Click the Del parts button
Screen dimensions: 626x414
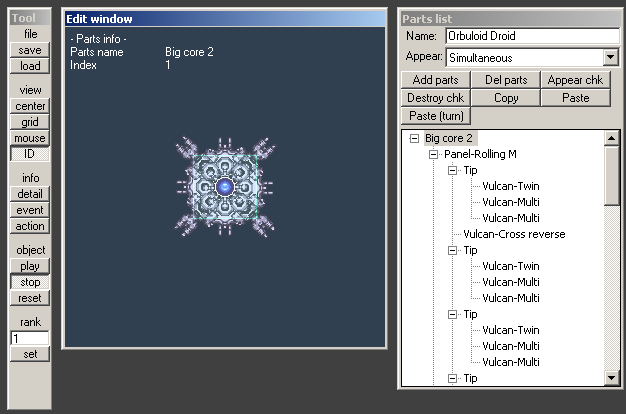click(x=506, y=80)
